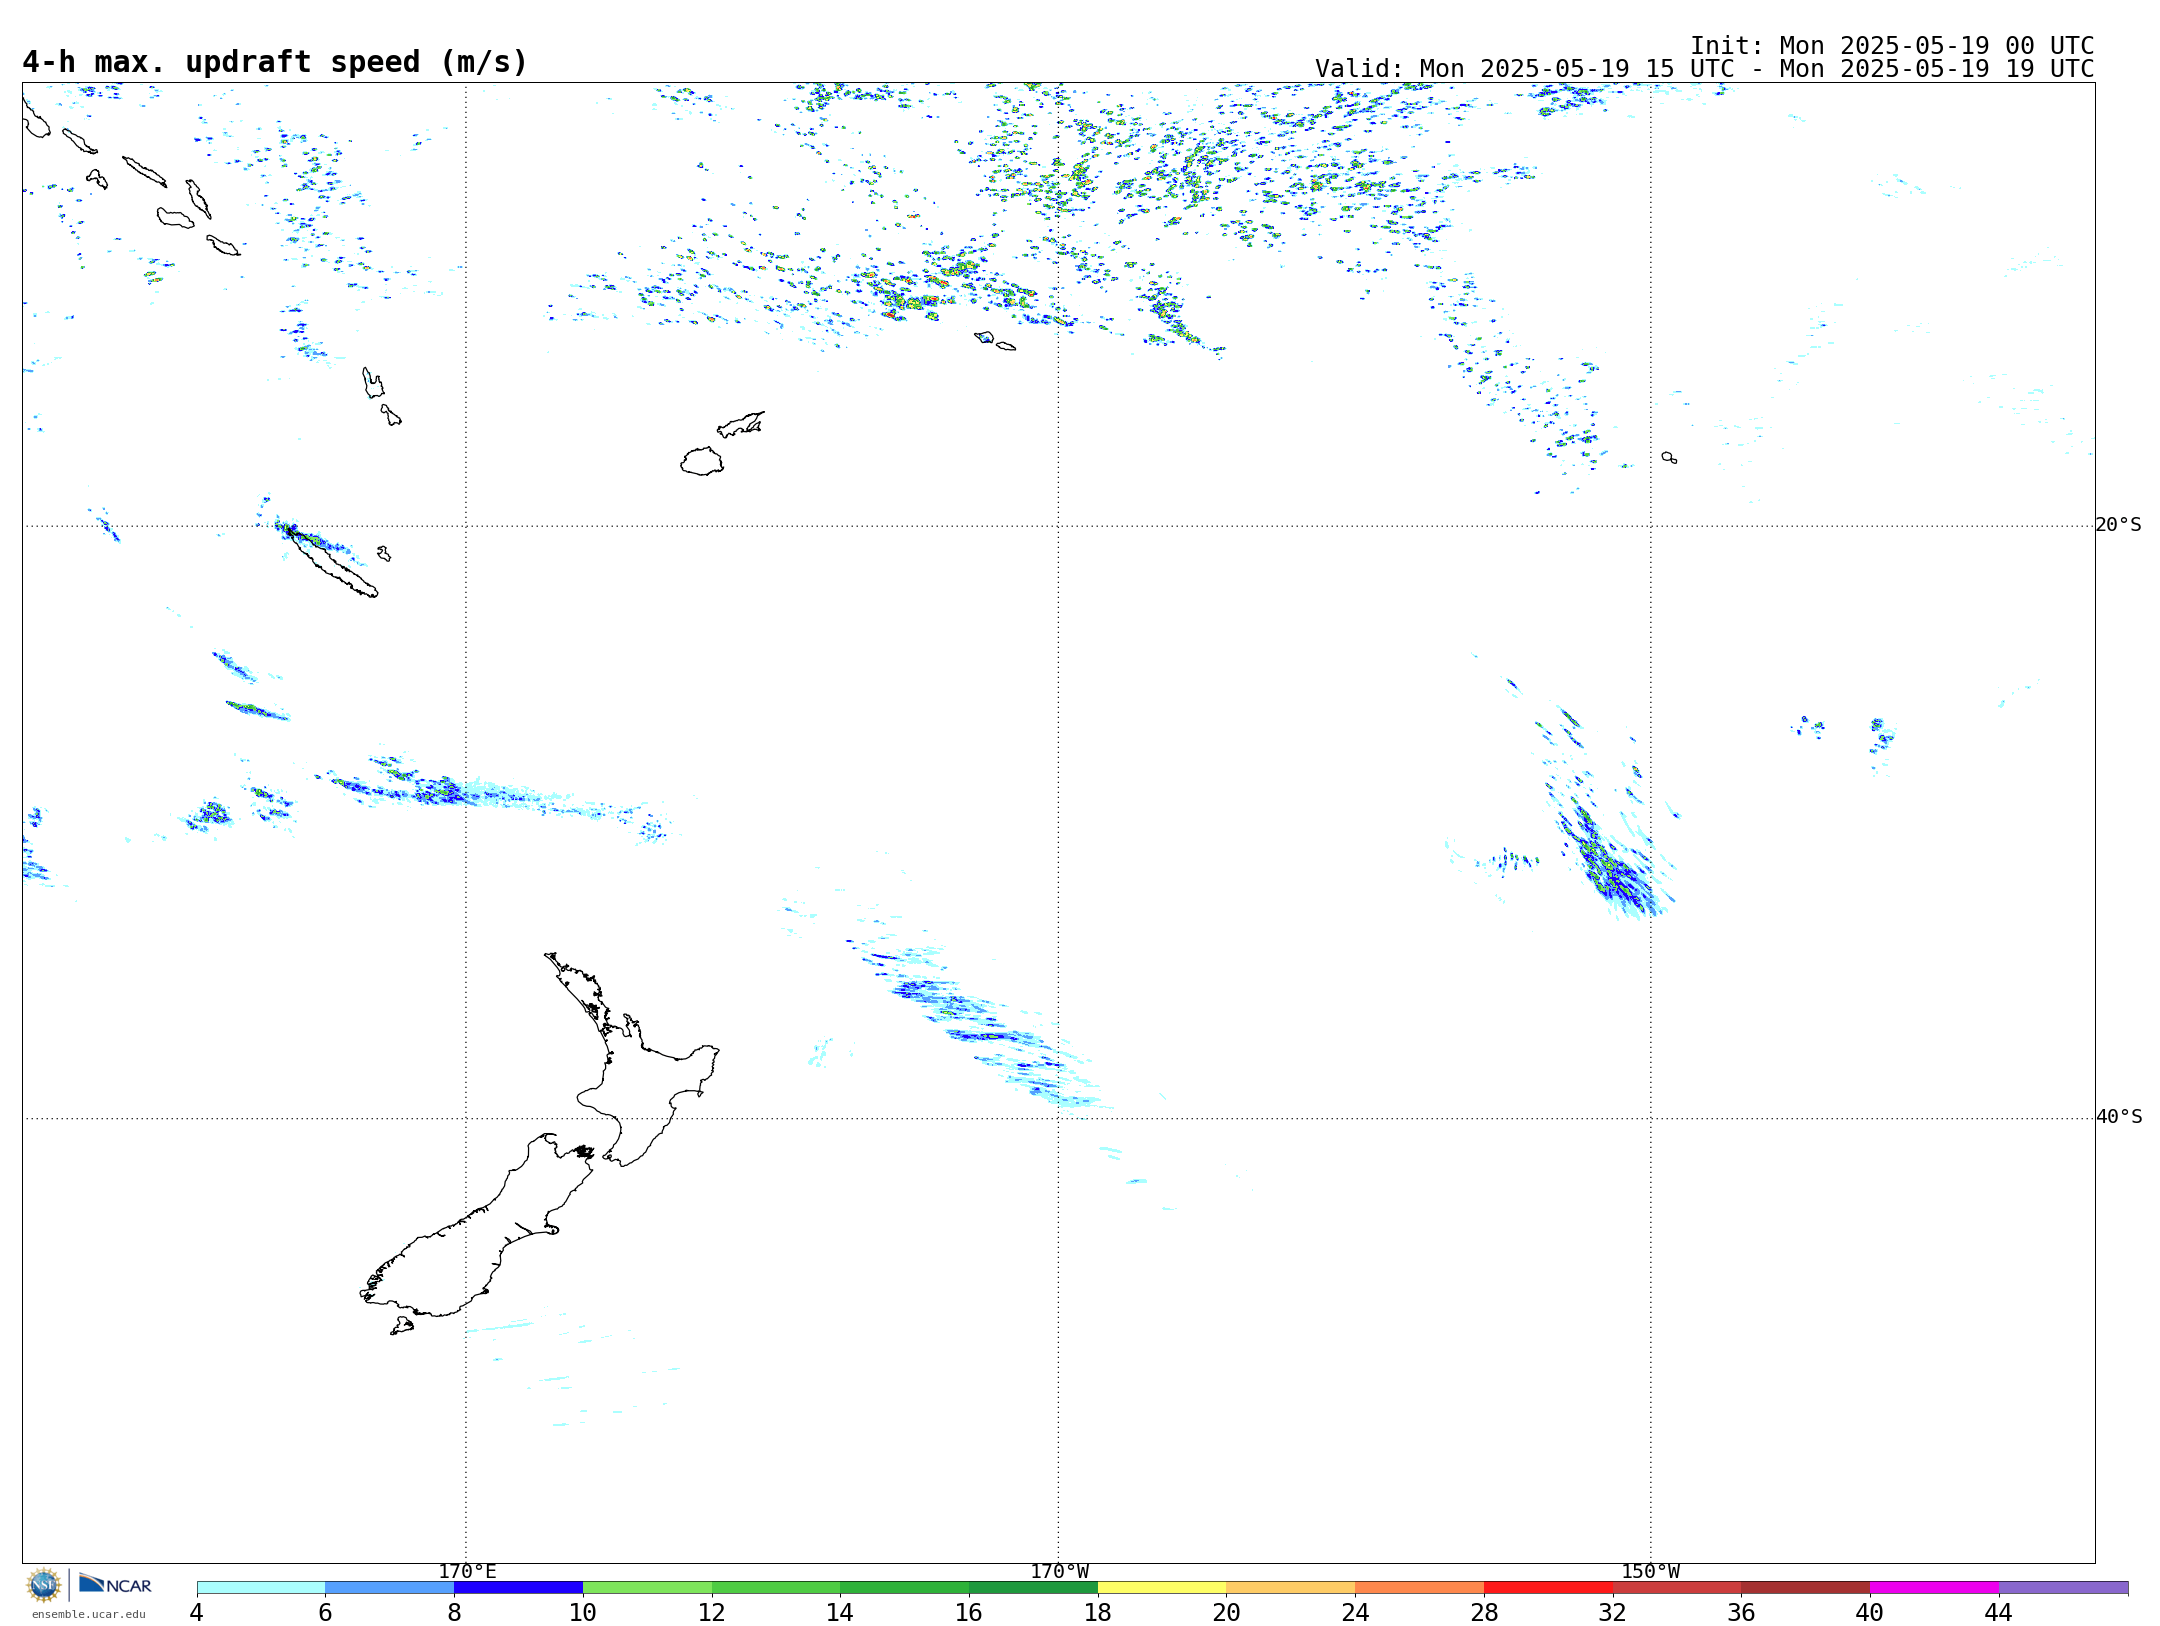The image size is (2160, 1626).
Task: Click the colorbar tick label '40'
Action: [1870, 1612]
